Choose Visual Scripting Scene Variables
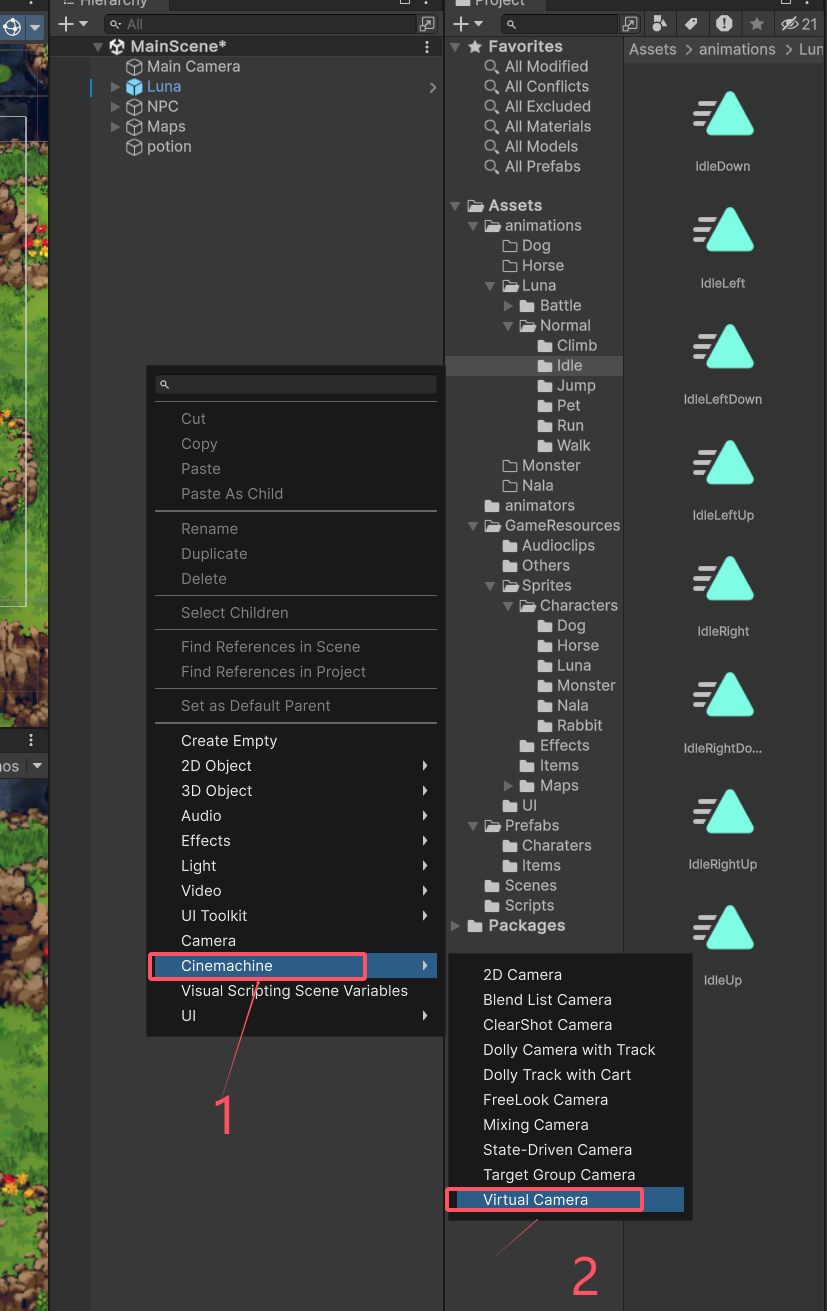This screenshot has height=1311, width=827. click(296, 991)
